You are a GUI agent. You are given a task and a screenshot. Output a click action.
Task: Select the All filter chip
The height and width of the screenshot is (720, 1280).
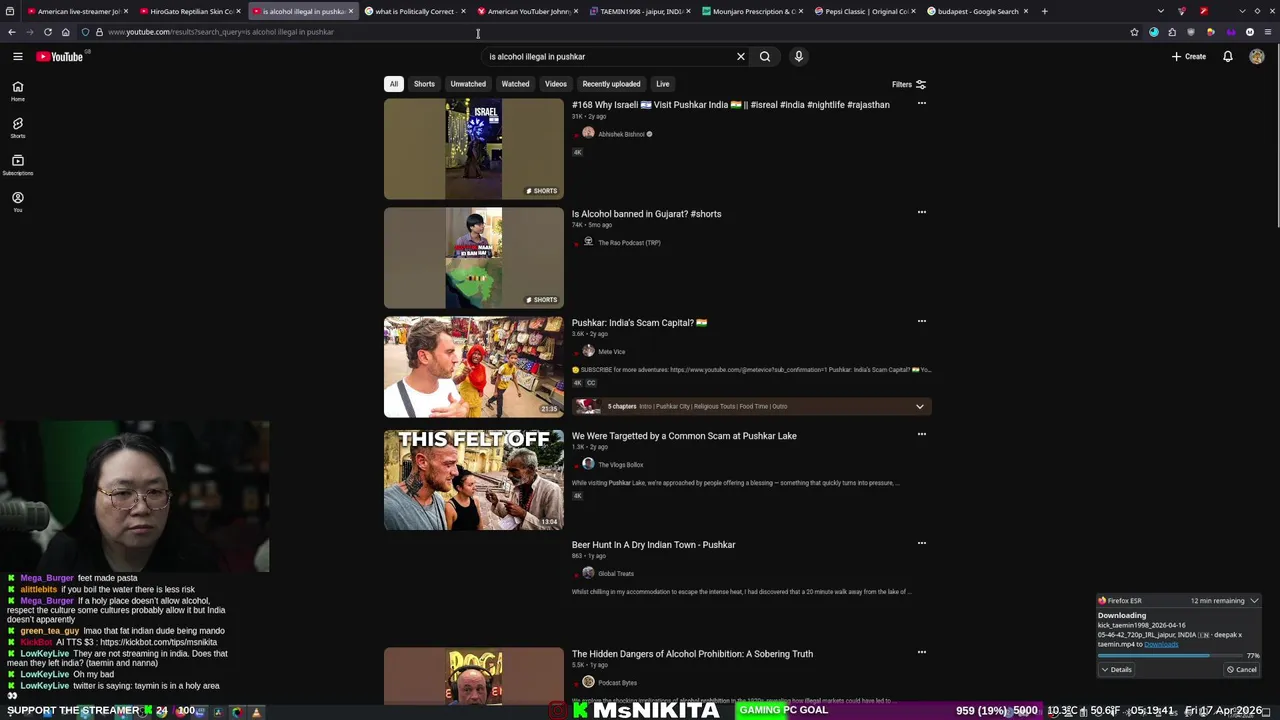tap(394, 84)
